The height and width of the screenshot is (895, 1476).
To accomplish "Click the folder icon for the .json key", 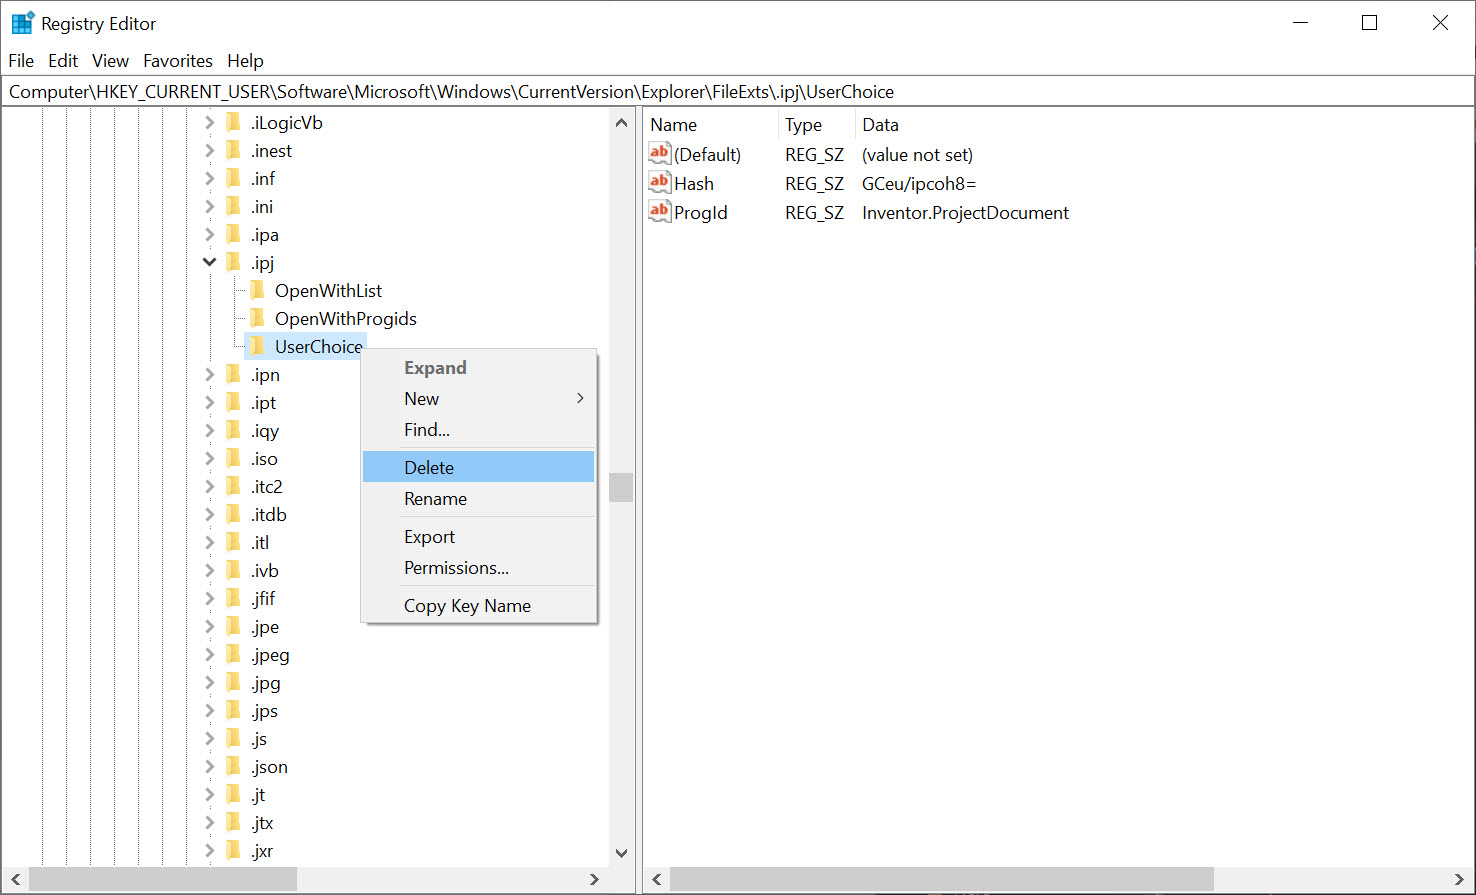I will click(x=231, y=766).
